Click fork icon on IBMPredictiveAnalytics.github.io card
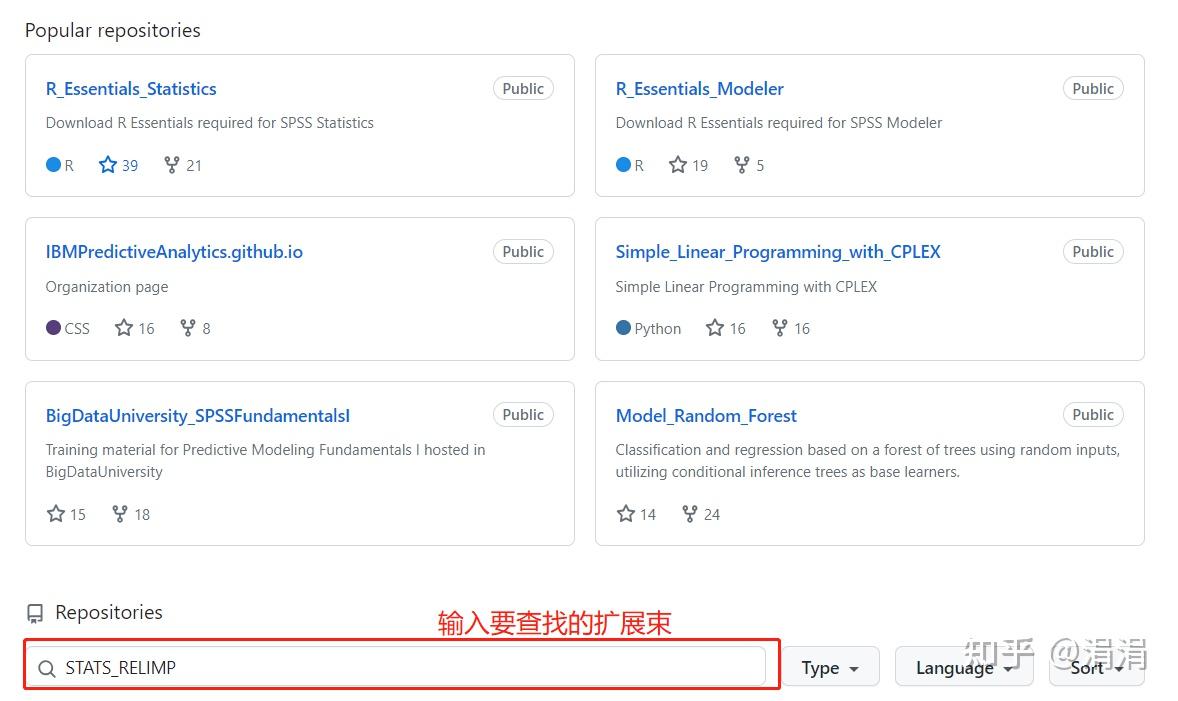1178x701 pixels. (188, 328)
